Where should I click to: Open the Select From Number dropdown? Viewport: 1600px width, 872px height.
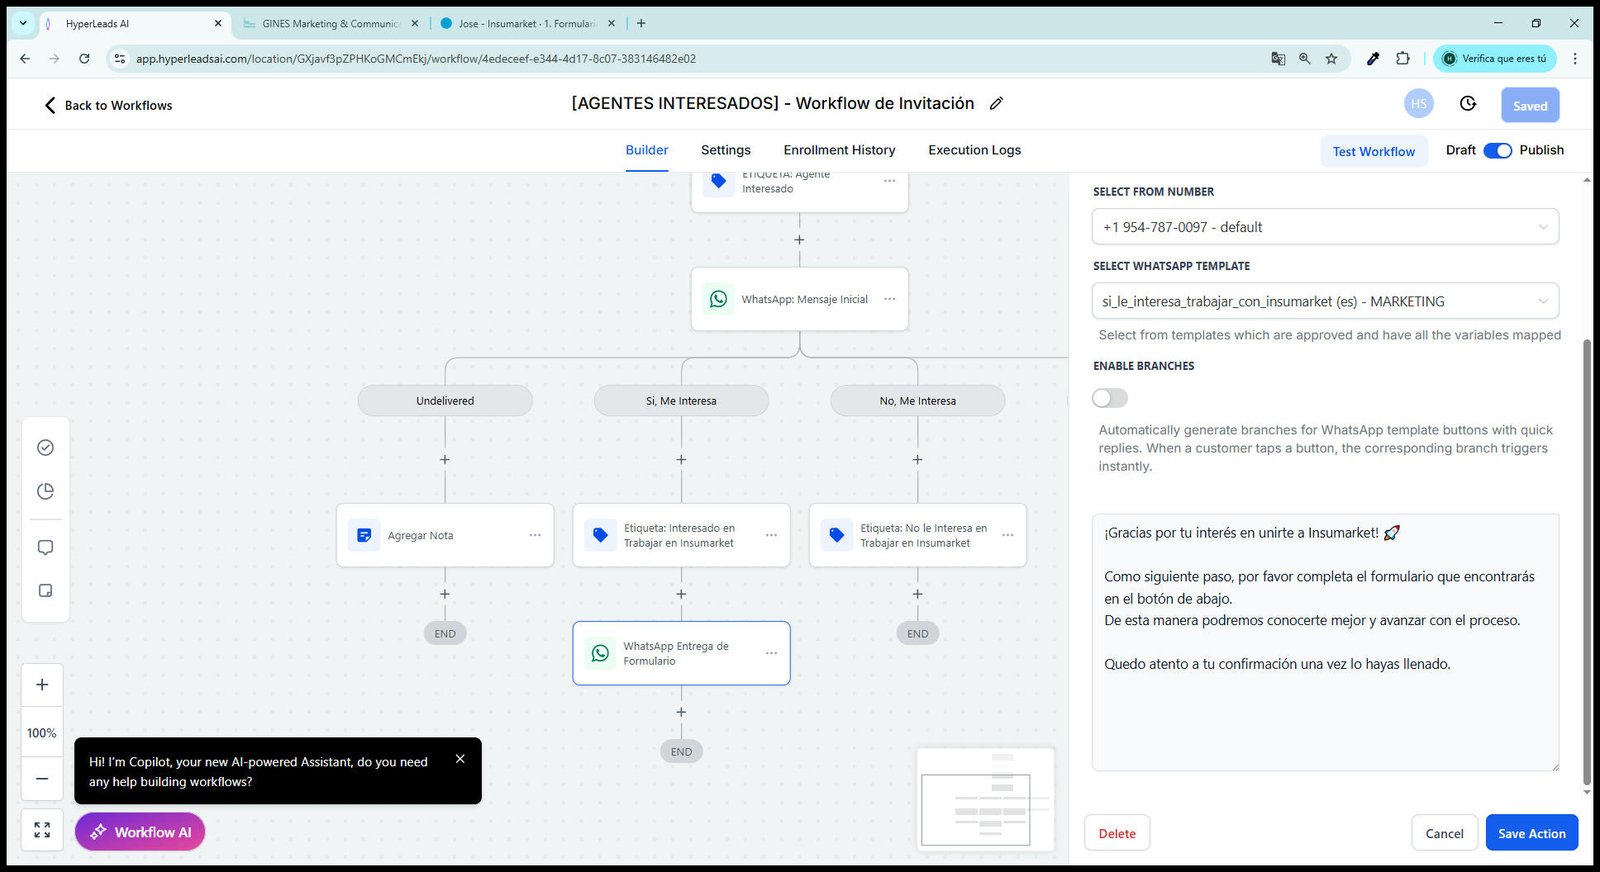pos(1325,227)
